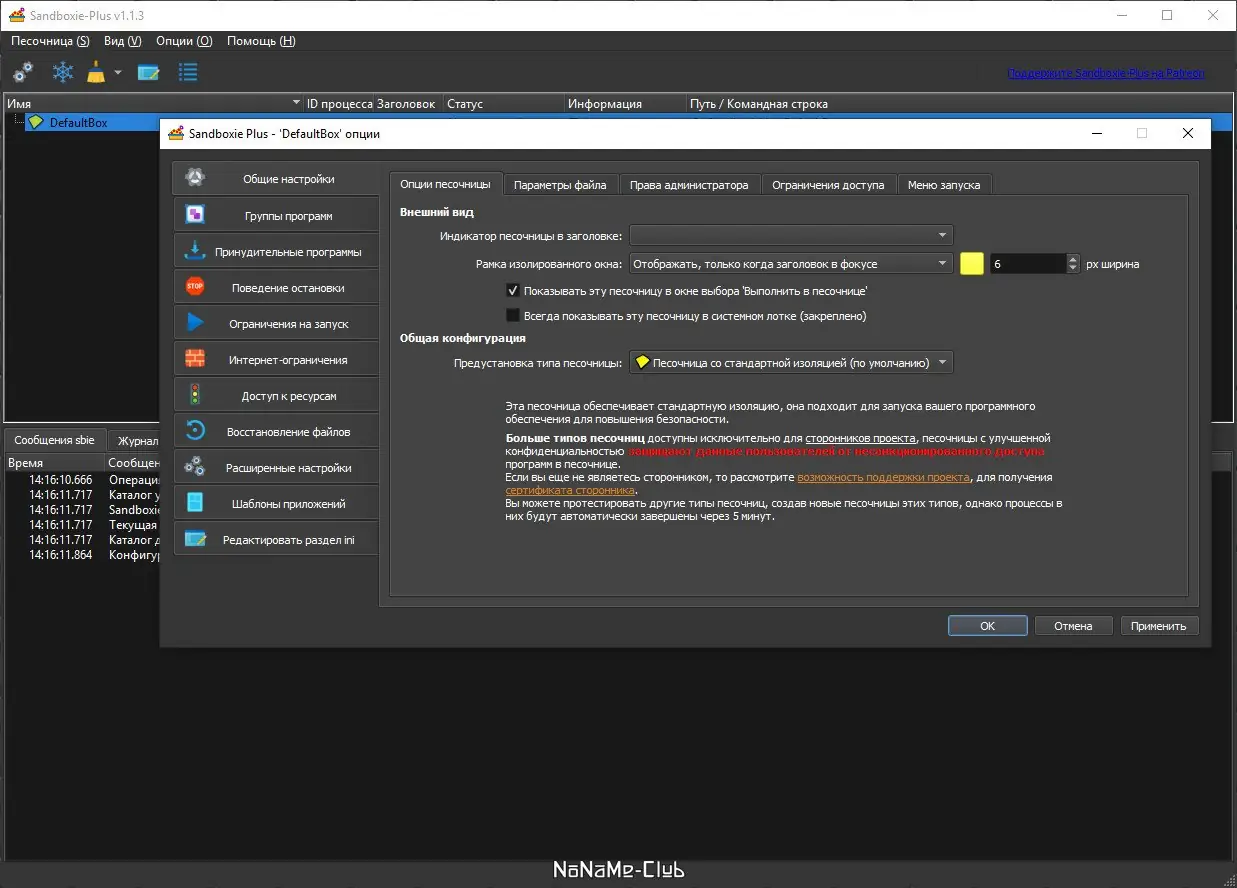Open the Помощь menu
1237x888 pixels.
(x=261, y=41)
